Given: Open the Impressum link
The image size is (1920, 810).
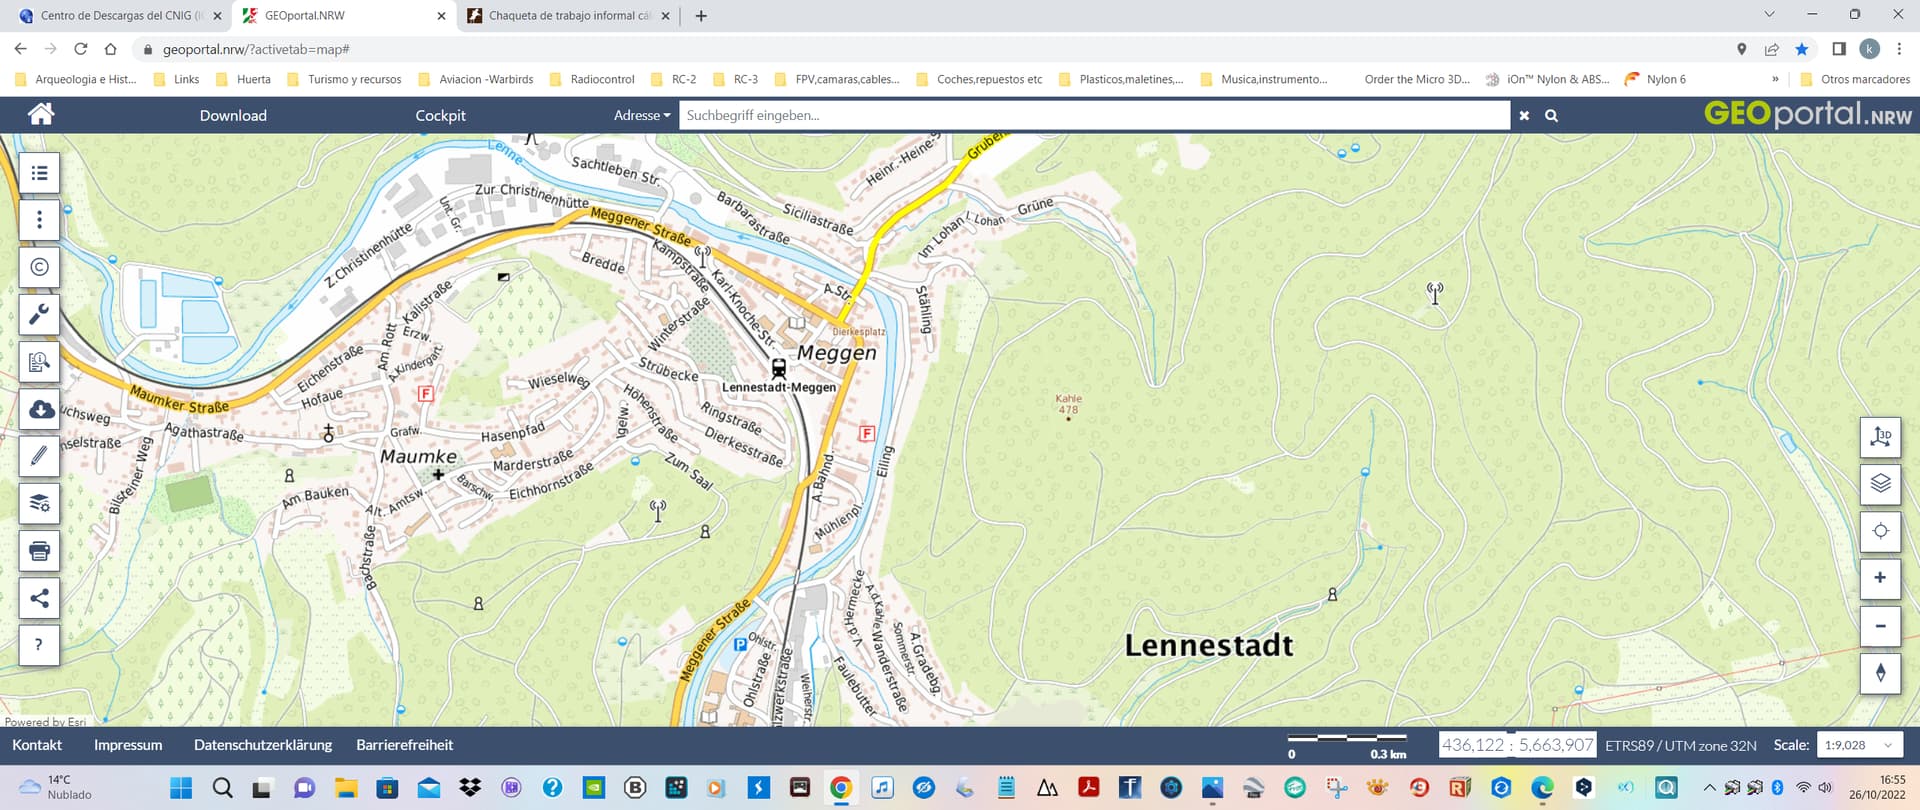Looking at the screenshot, I should coord(128,745).
